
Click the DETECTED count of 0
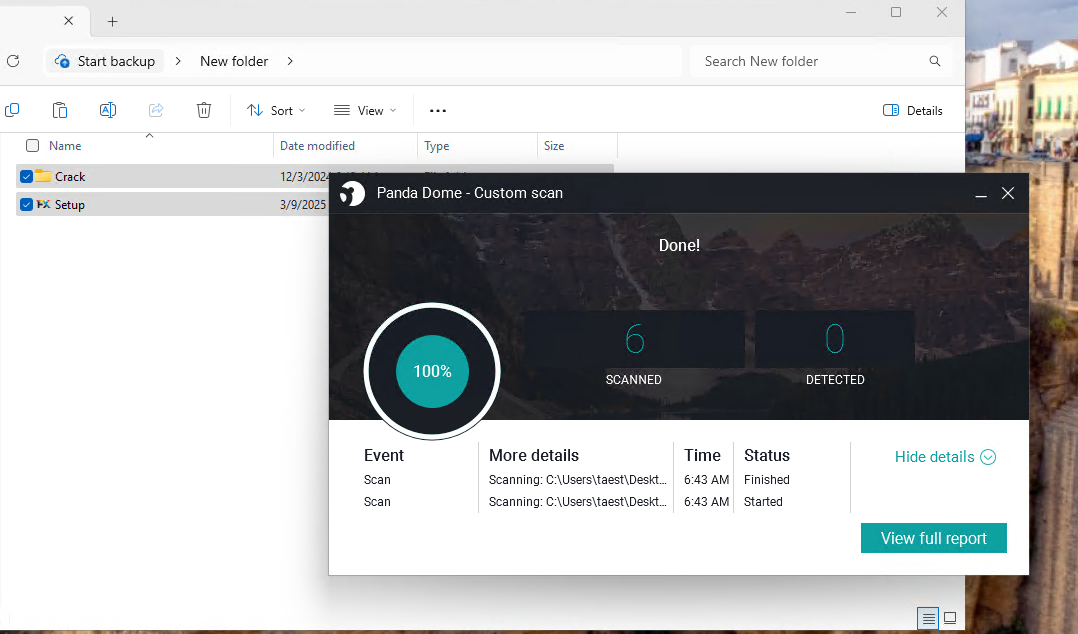835,339
